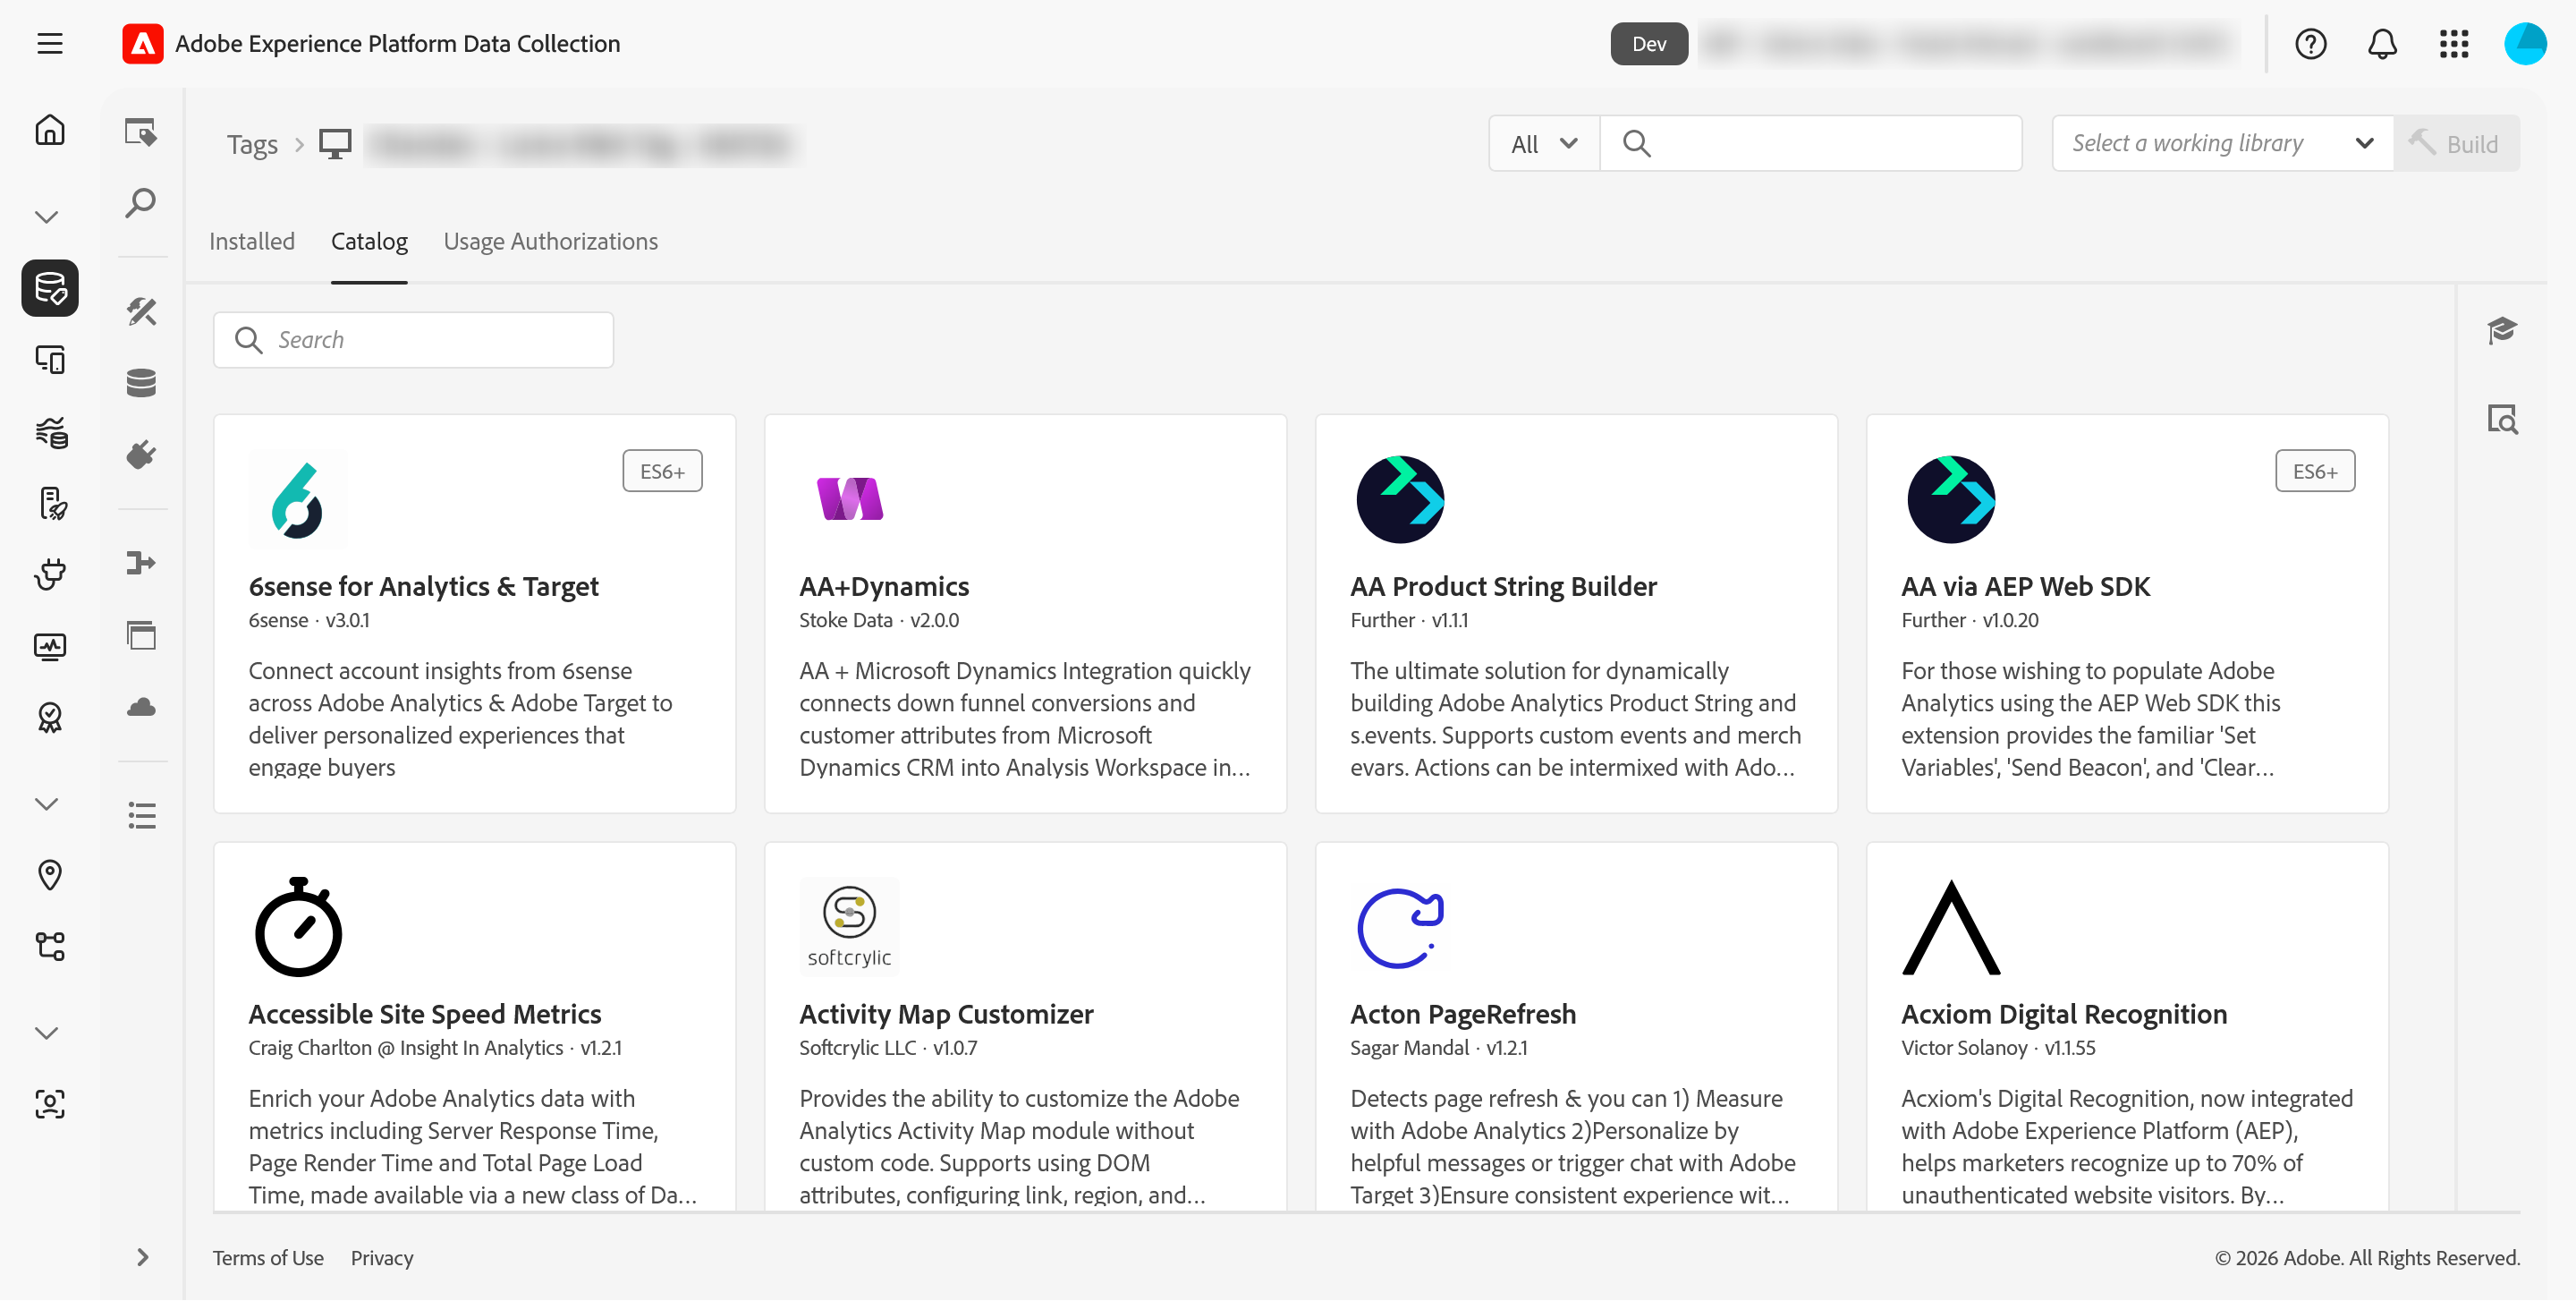The width and height of the screenshot is (2576, 1301).
Task: Open the Accessible Site Speed Metrics stopwatch logo
Action: (298, 927)
